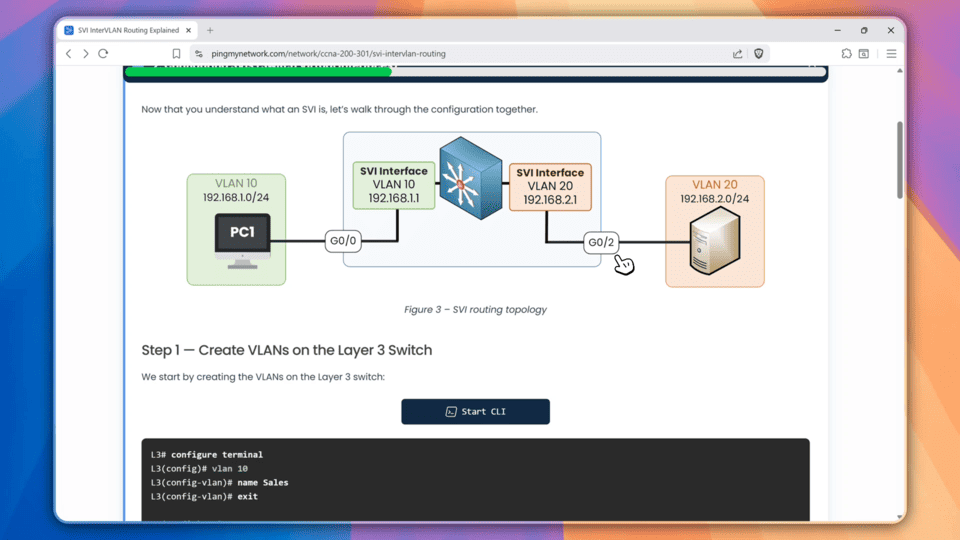Reload the current page
The height and width of the screenshot is (540, 960).
(103, 54)
